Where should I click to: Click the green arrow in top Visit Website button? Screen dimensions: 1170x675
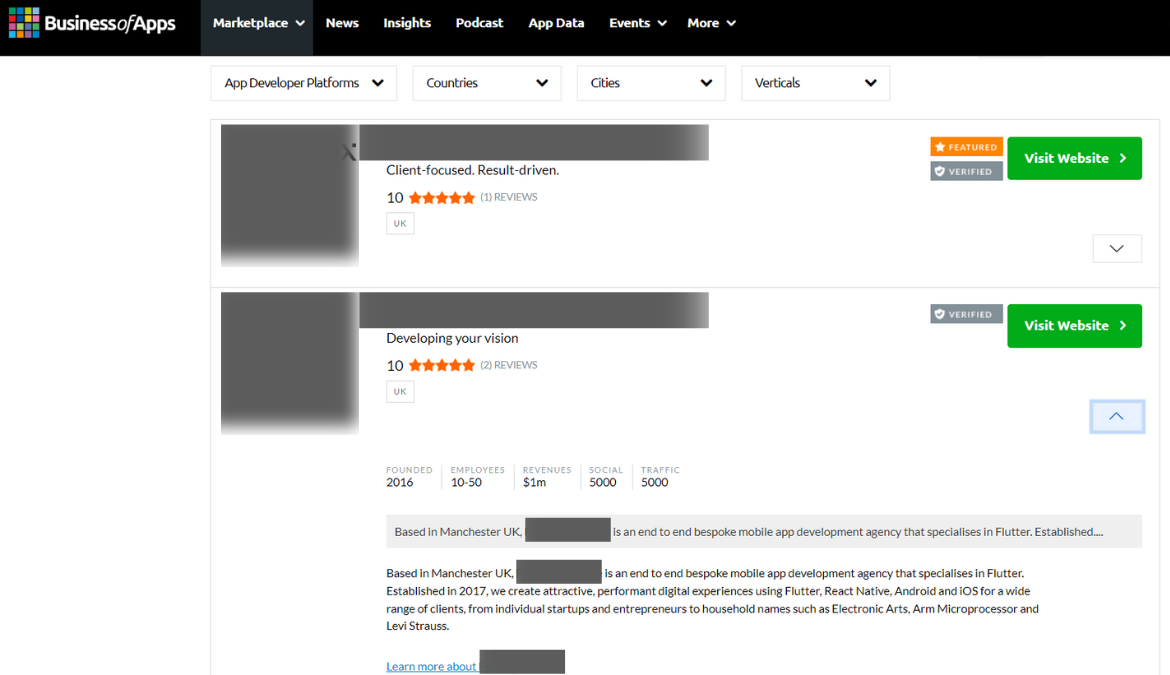coord(1120,158)
